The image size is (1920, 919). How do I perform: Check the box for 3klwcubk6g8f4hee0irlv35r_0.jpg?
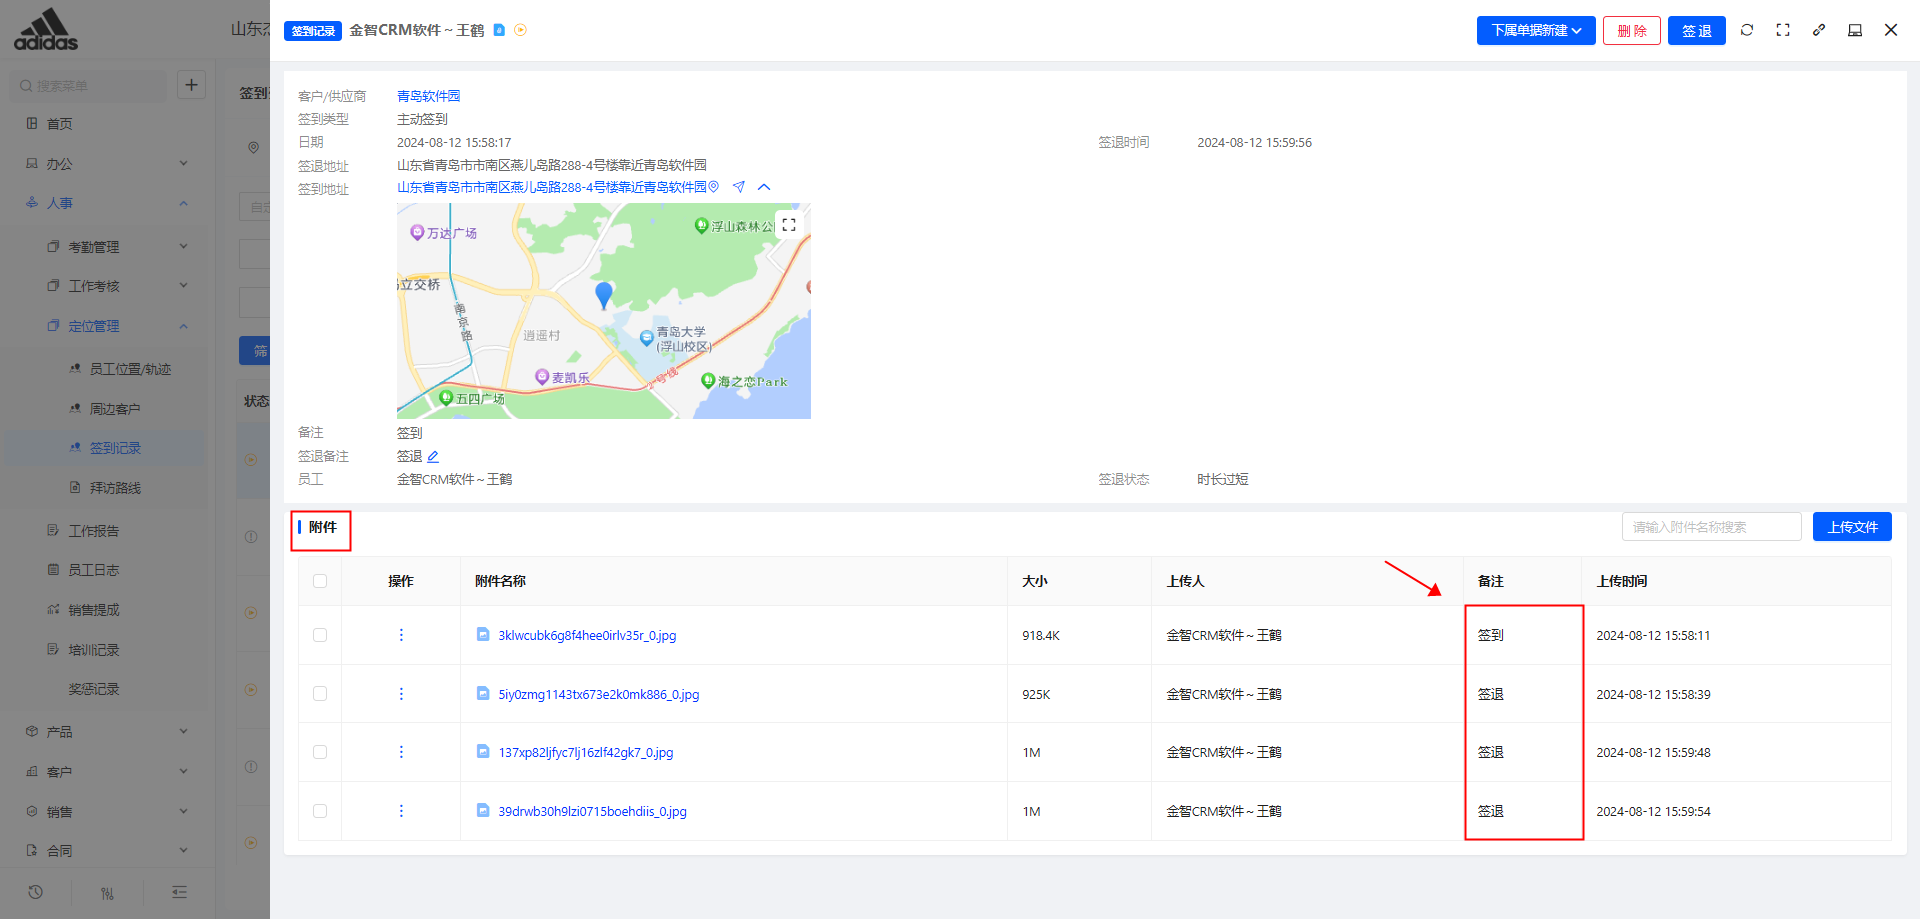(x=320, y=635)
